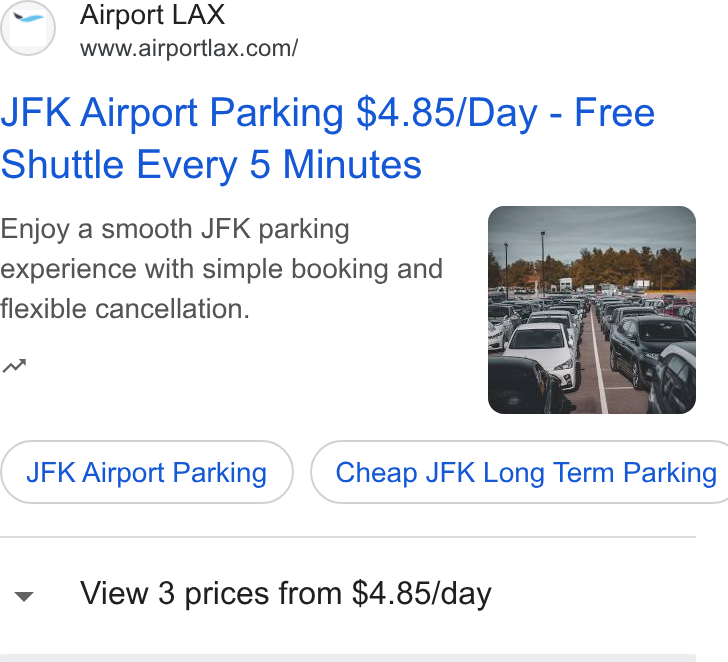Screen dimensions: 728x662
Task: Click the Airport LAX favicon logo
Action: point(27,28)
